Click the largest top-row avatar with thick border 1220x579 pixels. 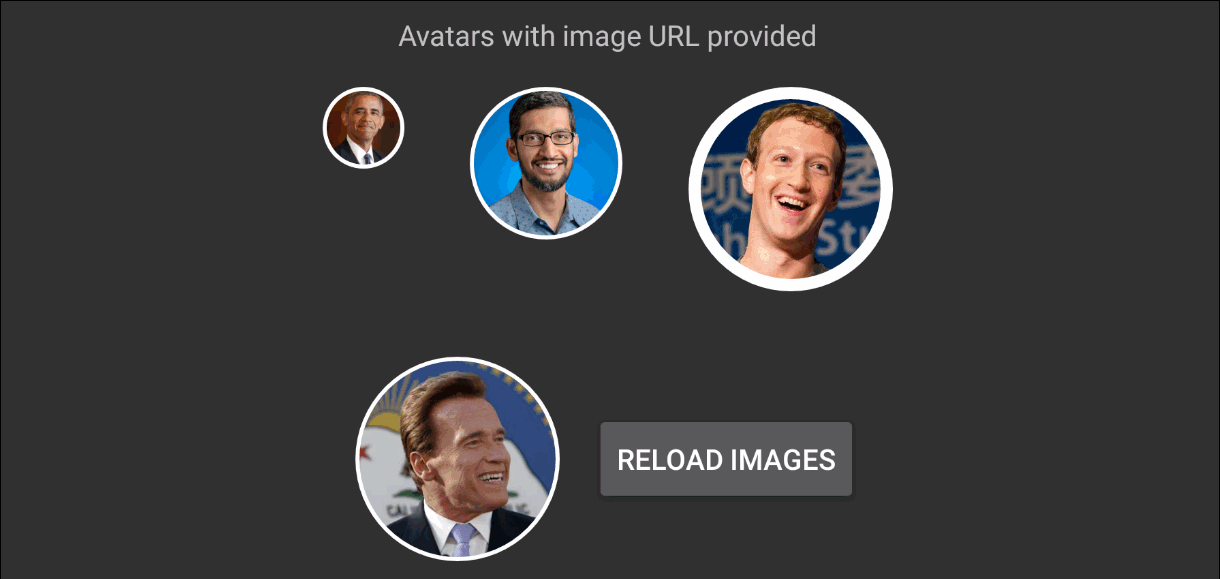pos(790,189)
